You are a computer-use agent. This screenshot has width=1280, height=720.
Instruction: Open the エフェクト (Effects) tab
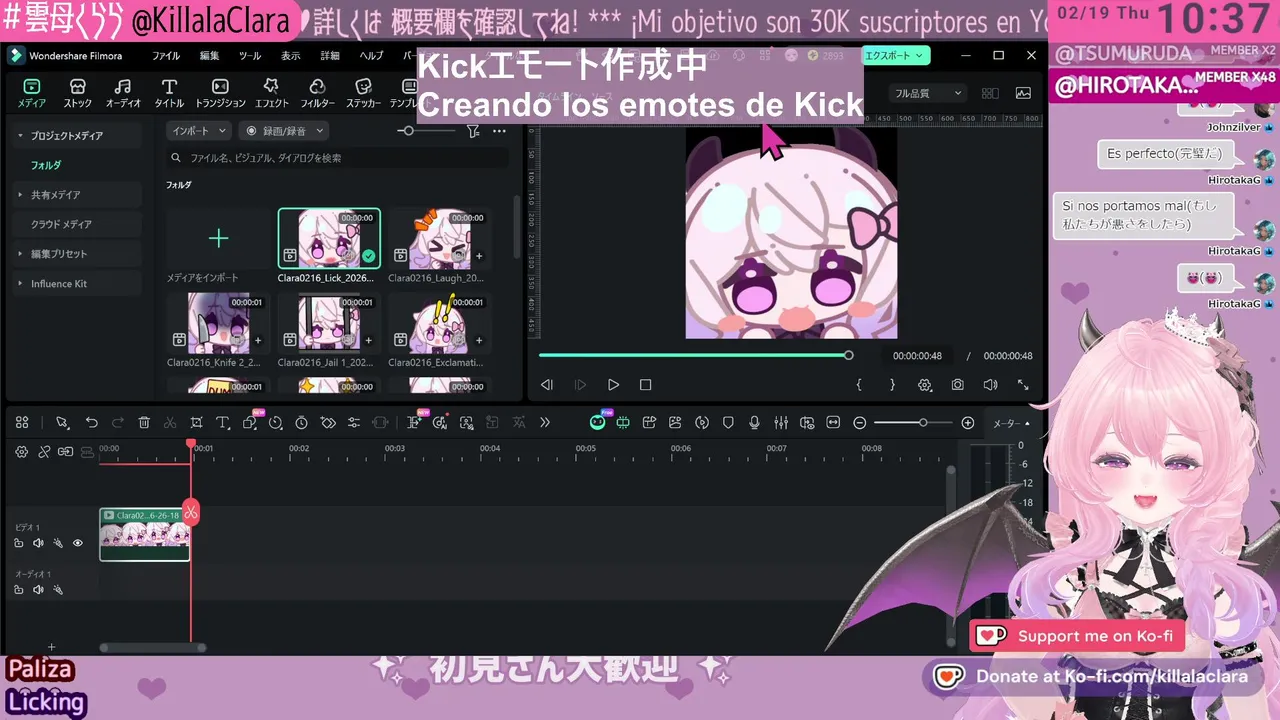(271, 93)
